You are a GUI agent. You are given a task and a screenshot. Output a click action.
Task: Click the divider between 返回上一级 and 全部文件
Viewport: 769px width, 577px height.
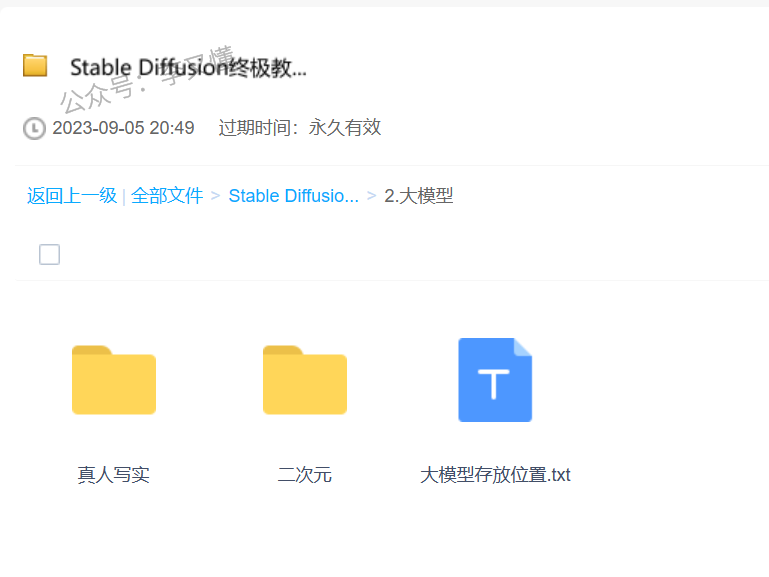pyautogui.click(x=124, y=196)
